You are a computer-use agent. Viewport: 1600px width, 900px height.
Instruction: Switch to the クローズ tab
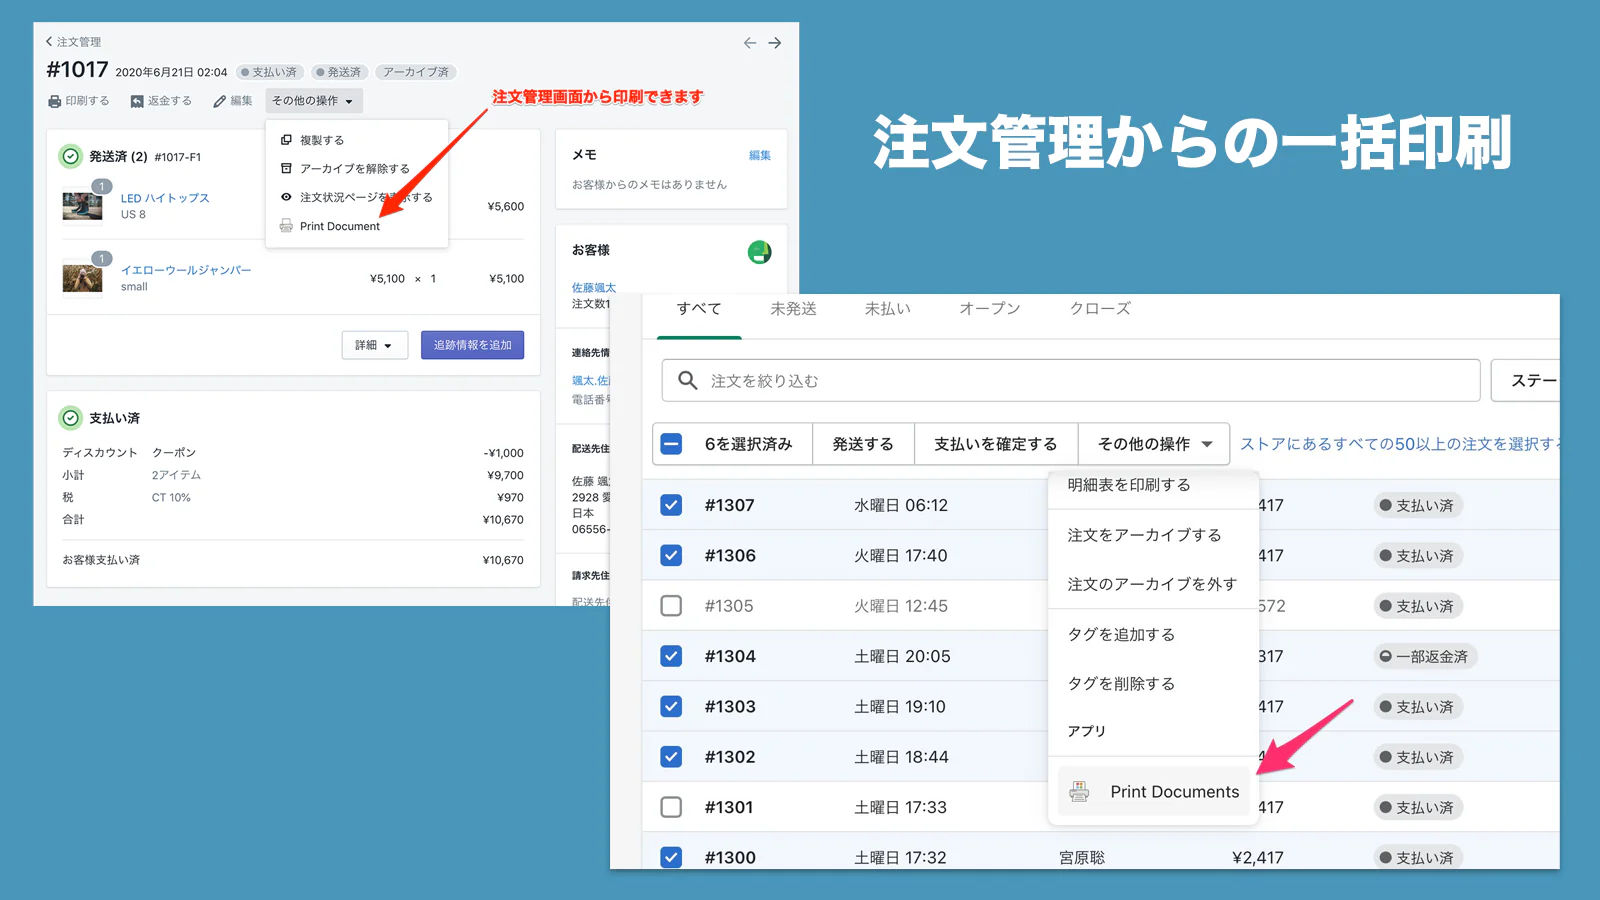click(1100, 309)
